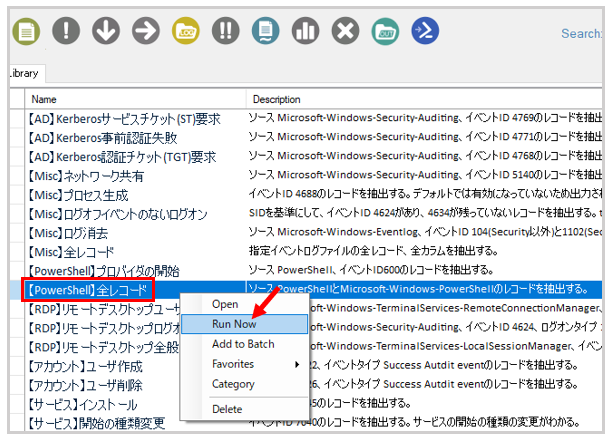Click description mentioning イベントID600

371,270
